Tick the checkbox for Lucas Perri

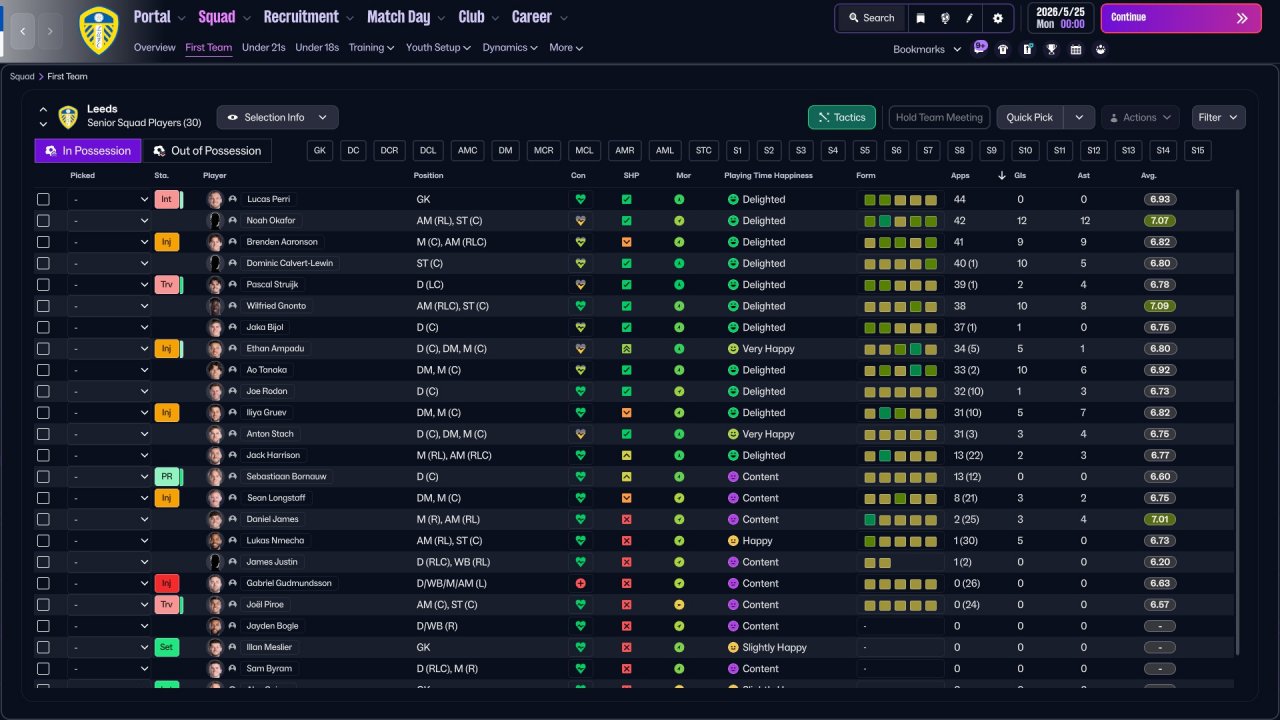point(43,199)
